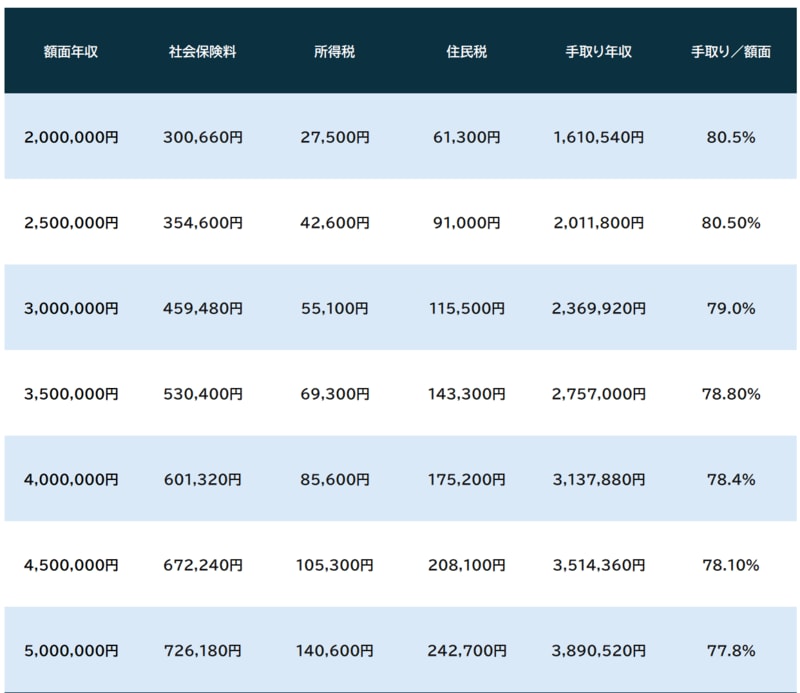Click the 77.8% ratio cell
Image resolution: width=800 pixels, height=693 pixels.
pyautogui.click(x=731, y=650)
